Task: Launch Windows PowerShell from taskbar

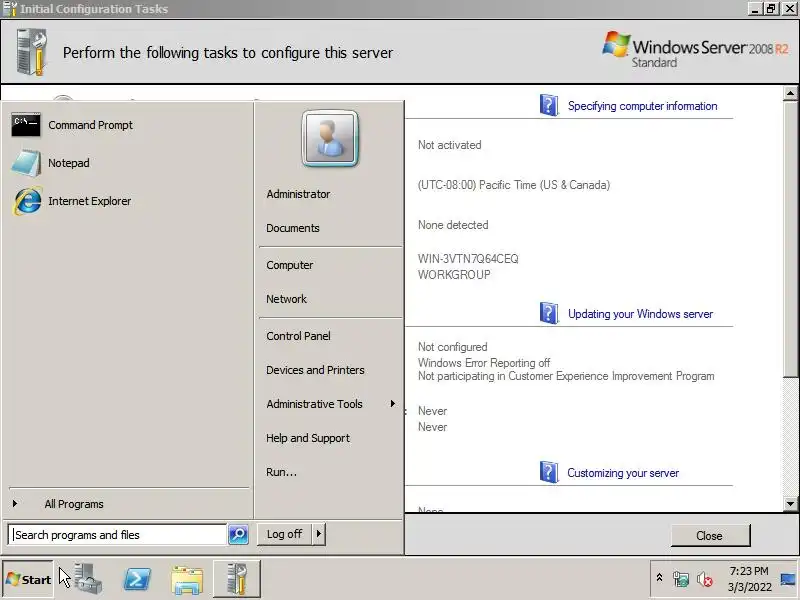Action: [x=137, y=579]
